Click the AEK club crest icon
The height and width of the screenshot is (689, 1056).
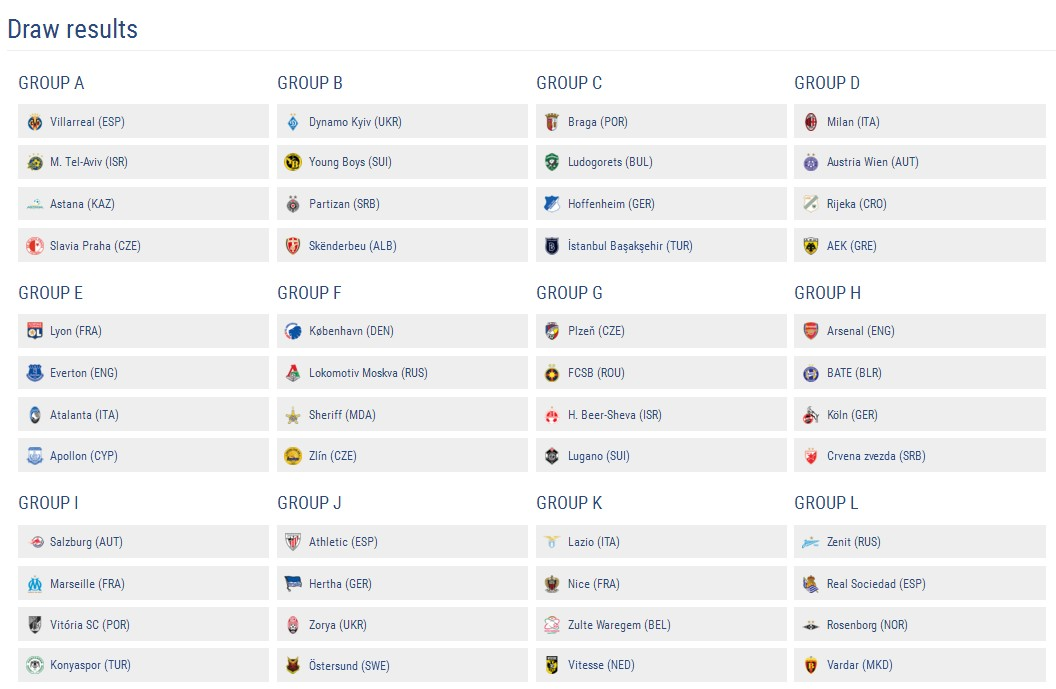click(x=811, y=246)
